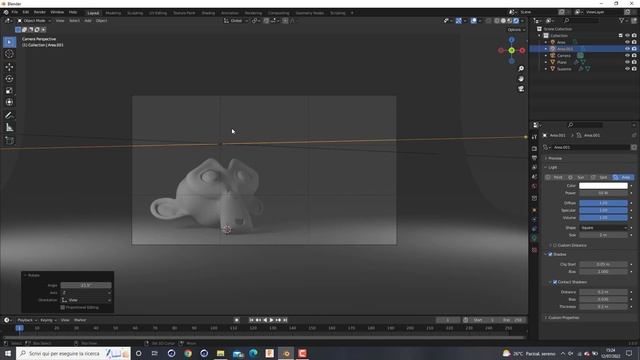Open the World properties tab icon
Viewport: 640px width, 360px height.
click(534, 186)
